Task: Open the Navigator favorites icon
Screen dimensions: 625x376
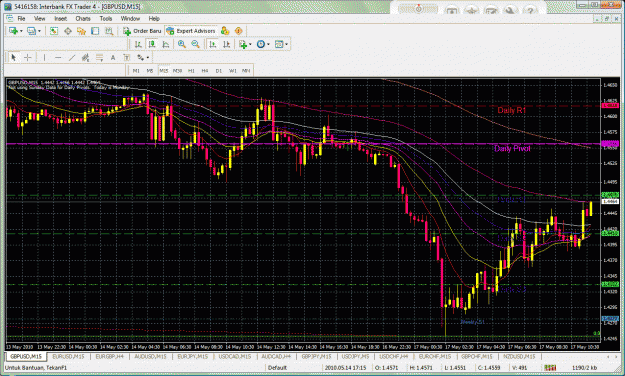Action: 81,31
